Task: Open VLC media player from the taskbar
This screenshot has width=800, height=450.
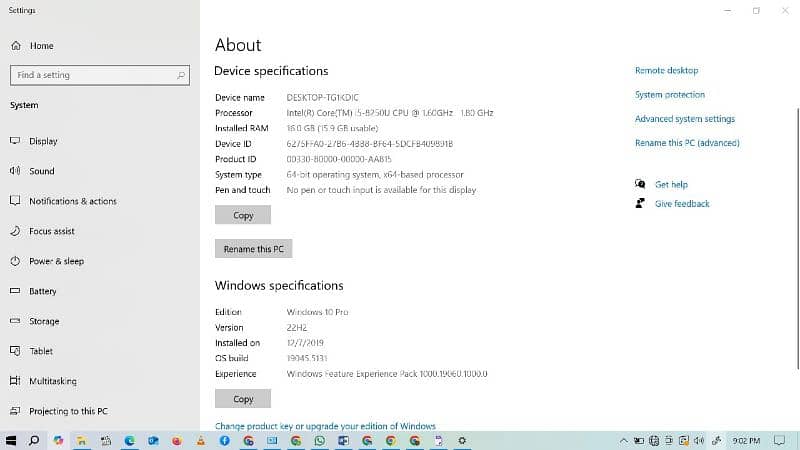Action: tap(201, 440)
